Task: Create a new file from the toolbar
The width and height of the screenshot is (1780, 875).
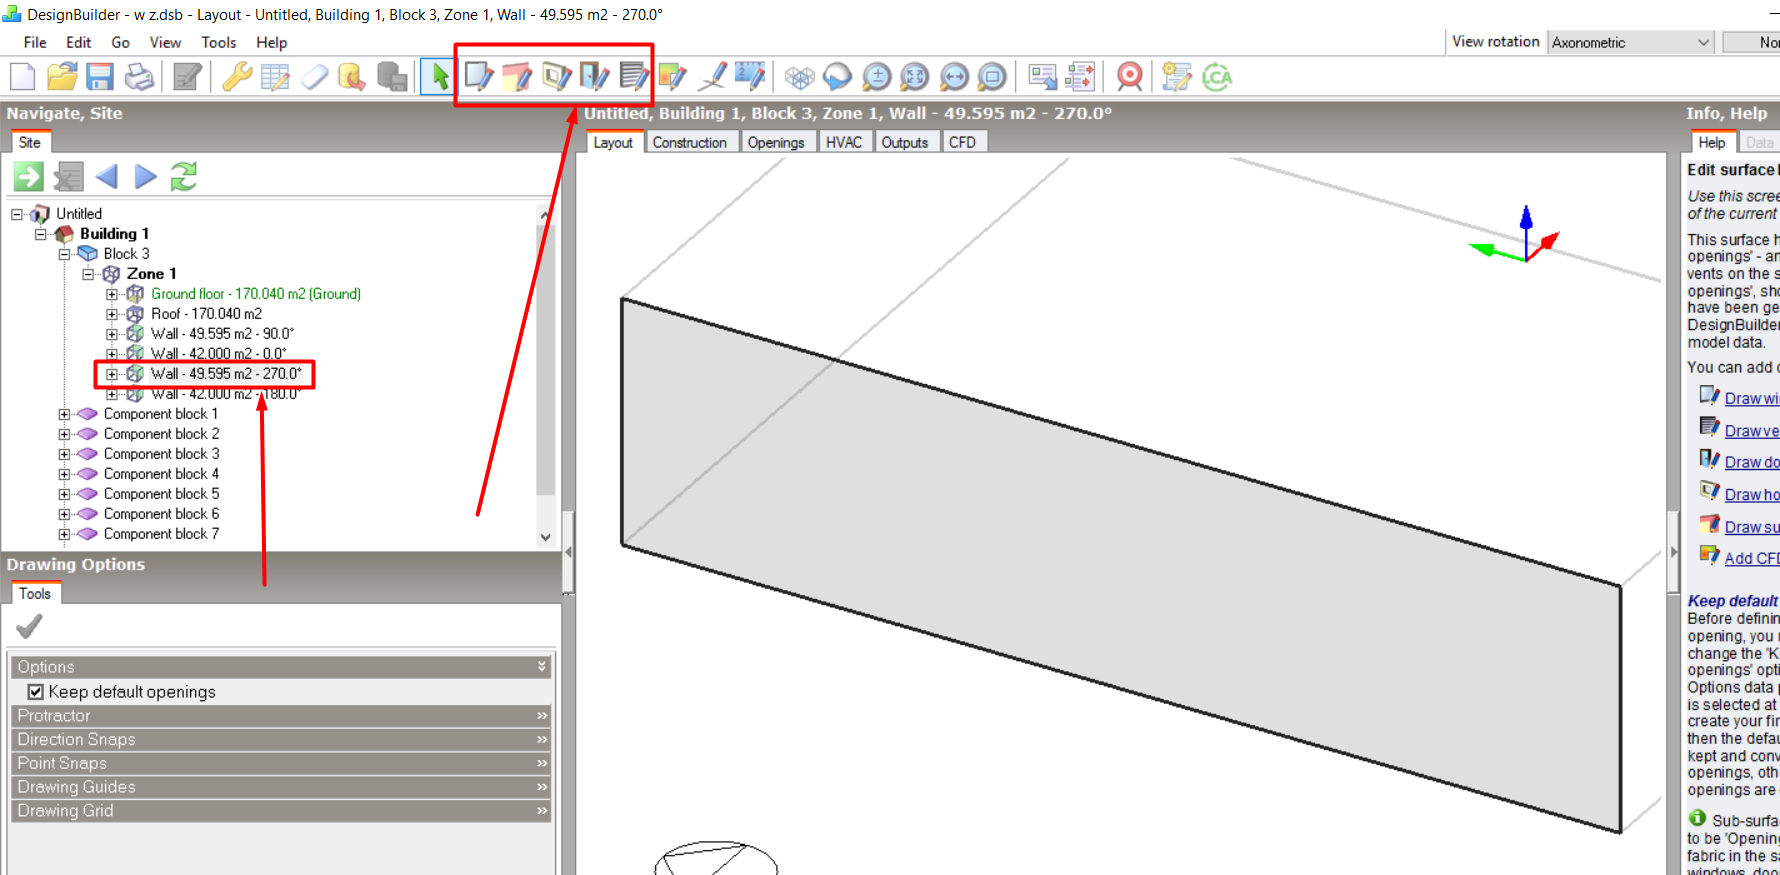Action: point(22,76)
